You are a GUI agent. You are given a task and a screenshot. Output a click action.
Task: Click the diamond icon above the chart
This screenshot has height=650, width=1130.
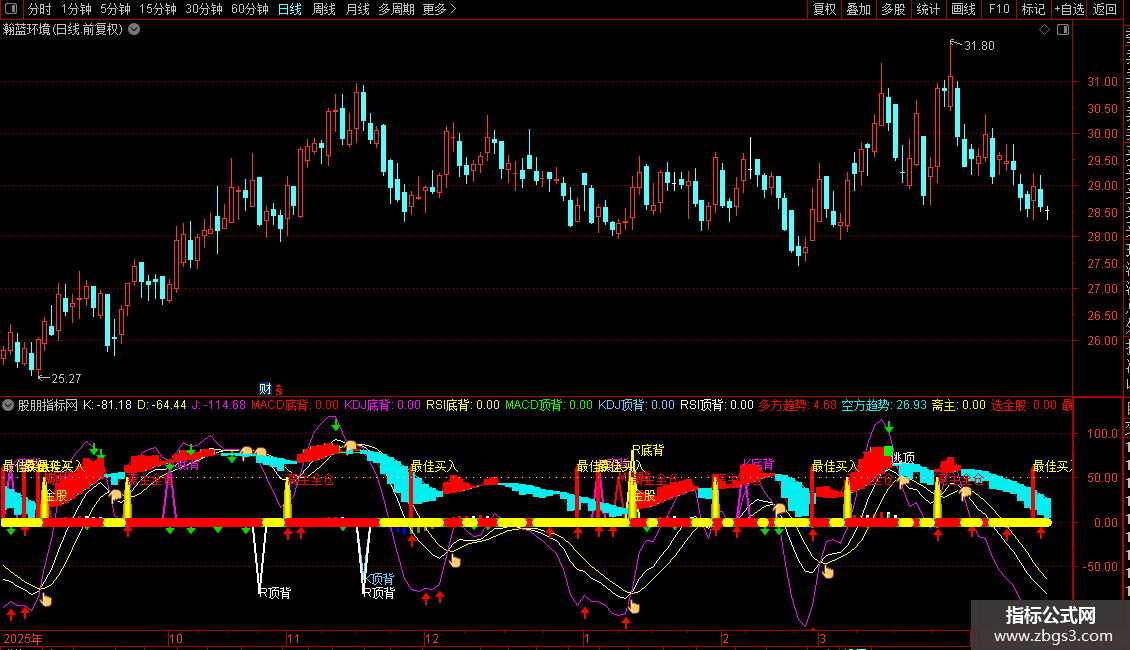point(1045,30)
